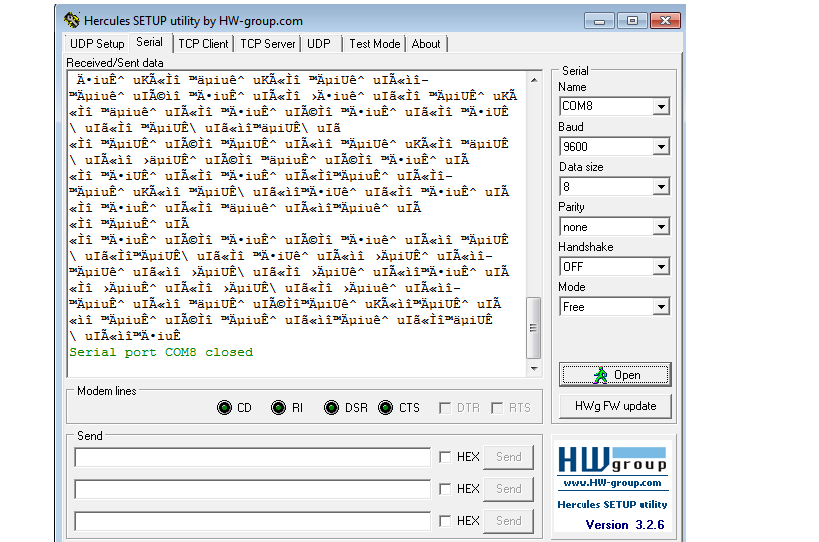
Task: Open the Test Mode tab
Action: click(375, 44)
